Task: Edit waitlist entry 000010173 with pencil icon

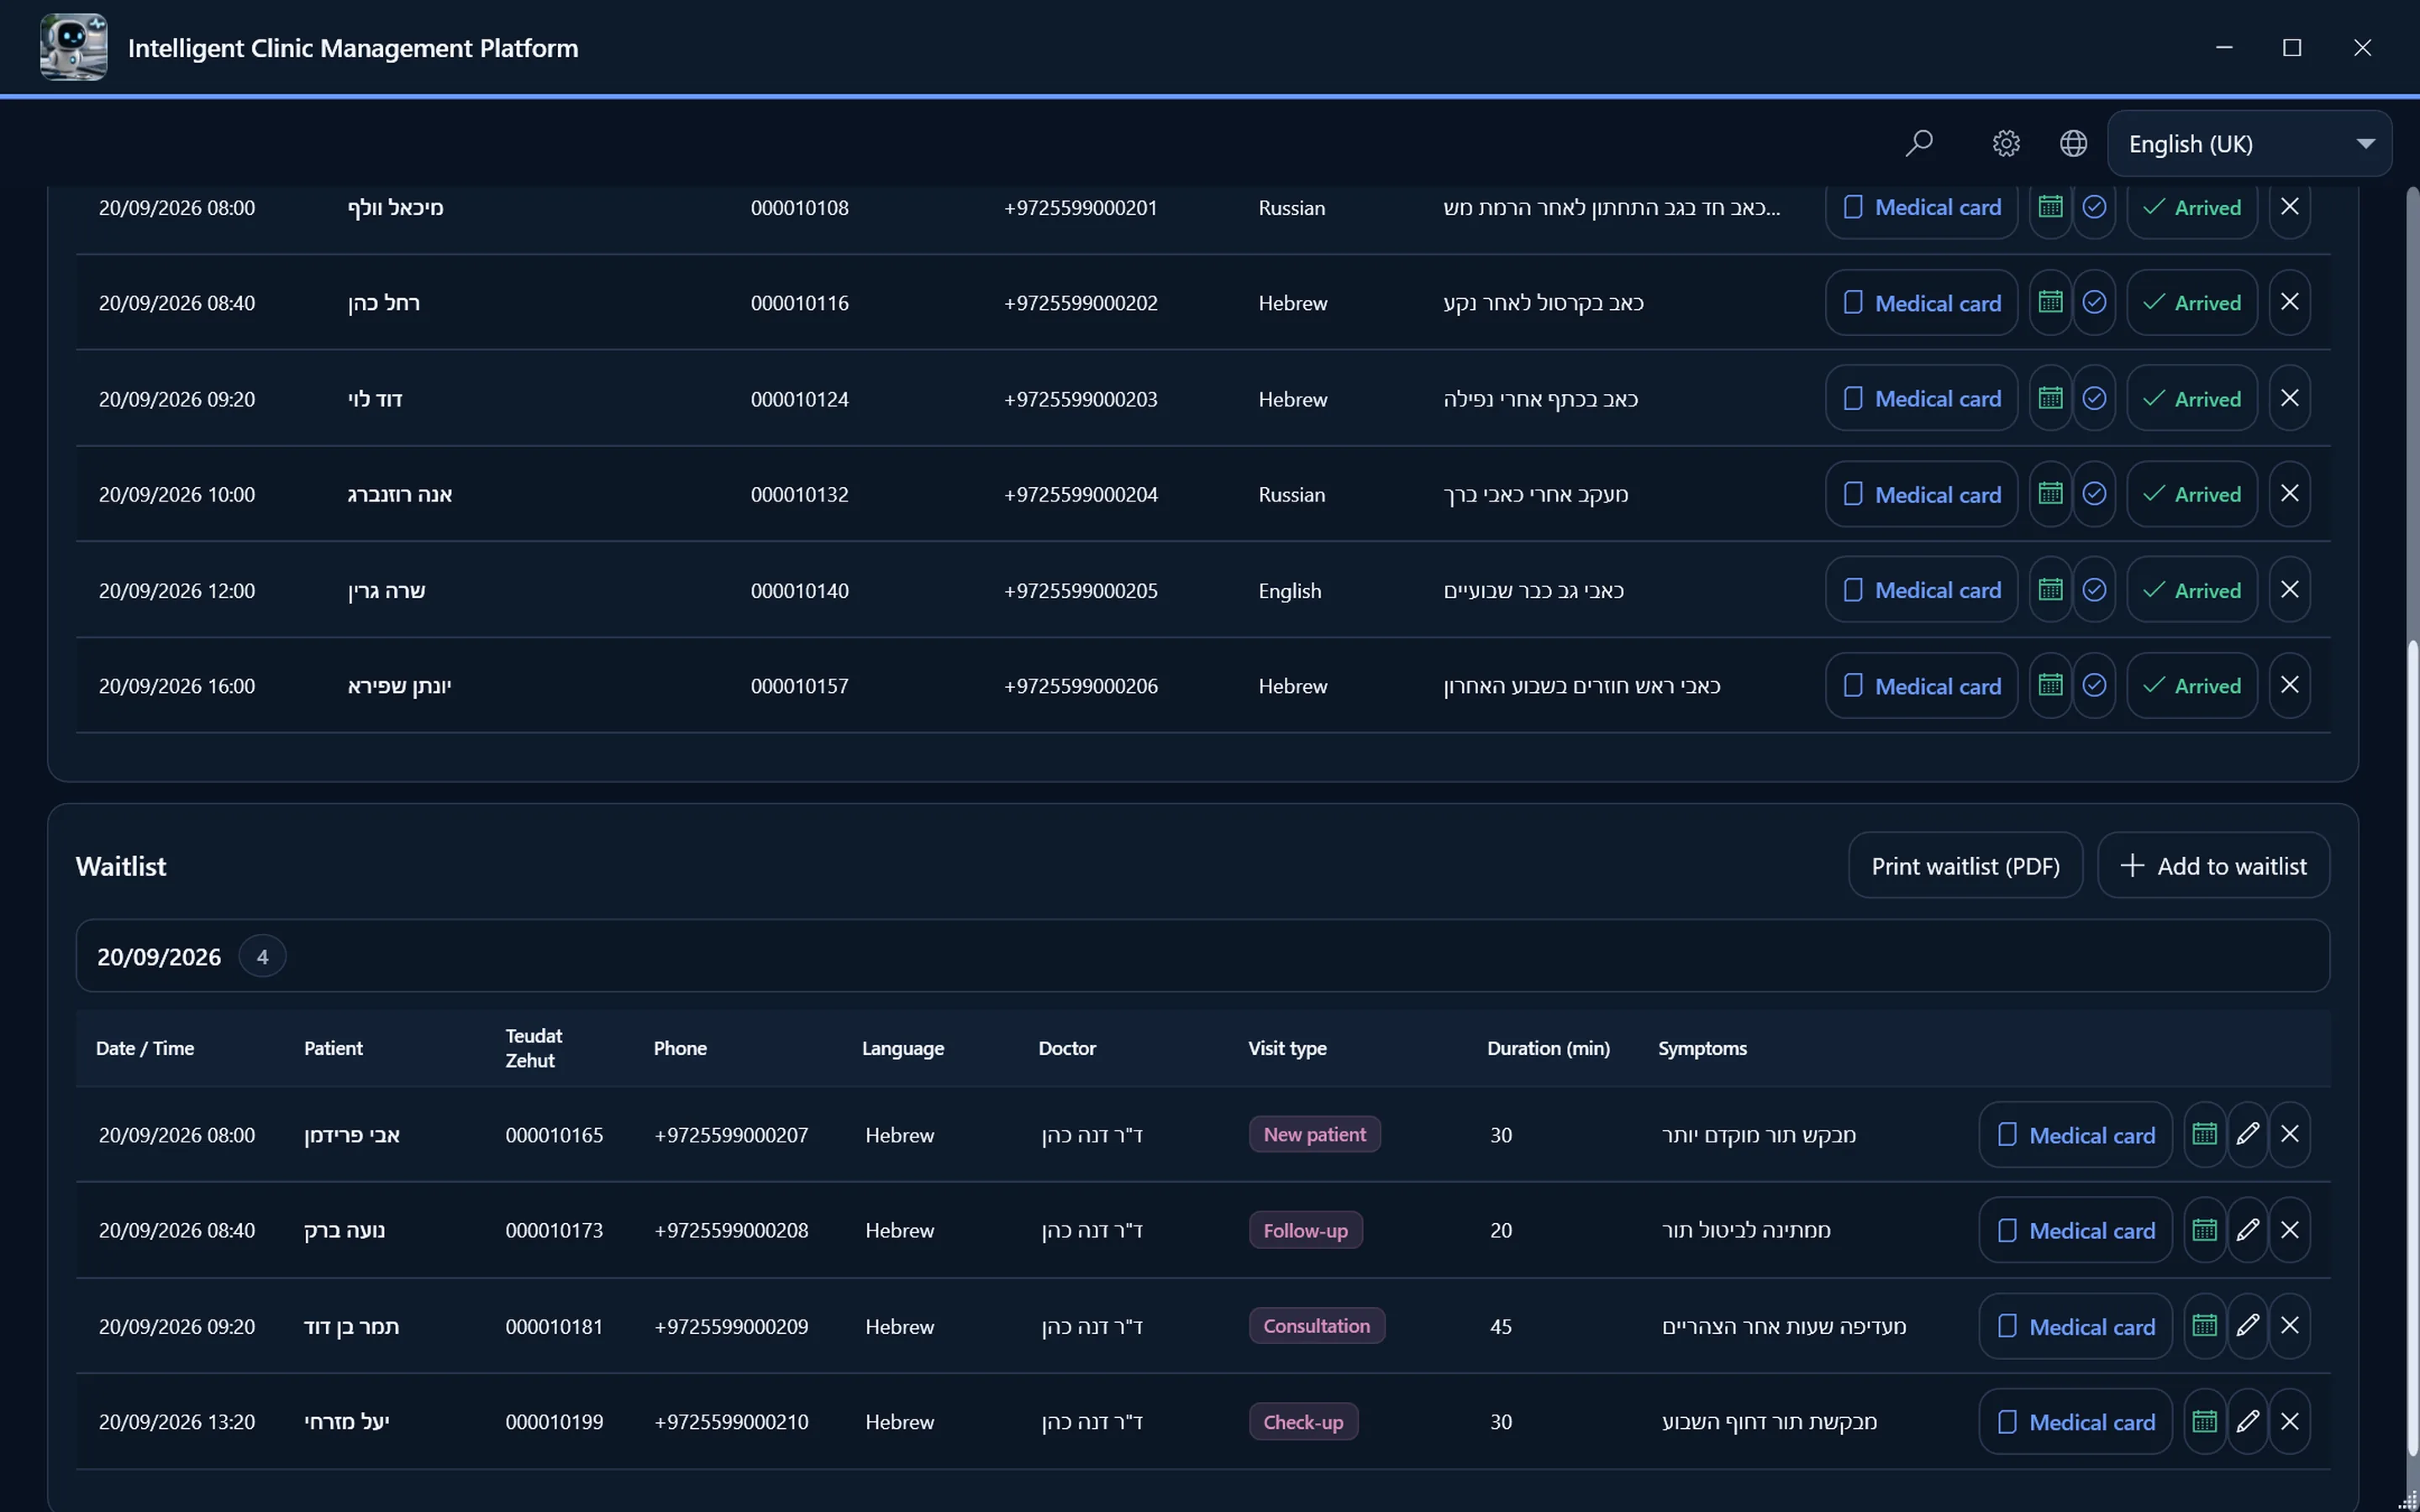Action: (2247, 1230)
